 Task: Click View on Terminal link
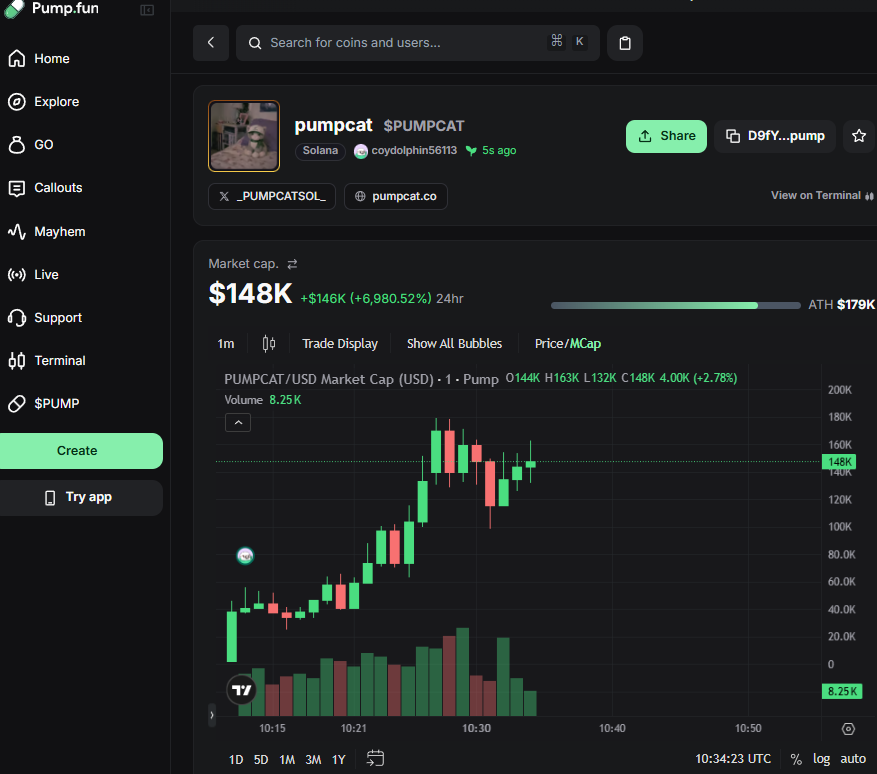pyautogui.click(x=822, y=196)
